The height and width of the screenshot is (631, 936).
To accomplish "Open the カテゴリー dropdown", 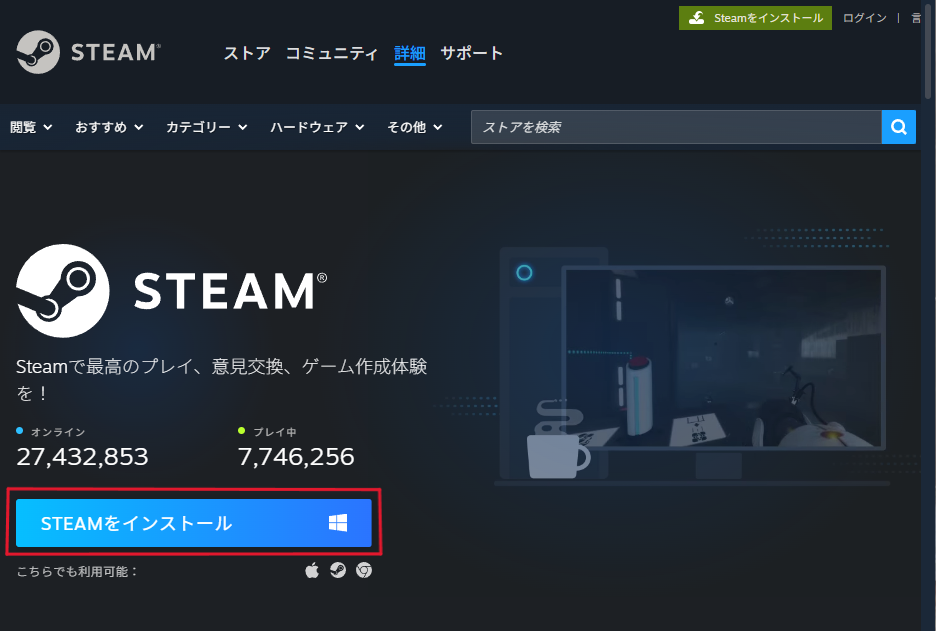I will click(206, 127).
